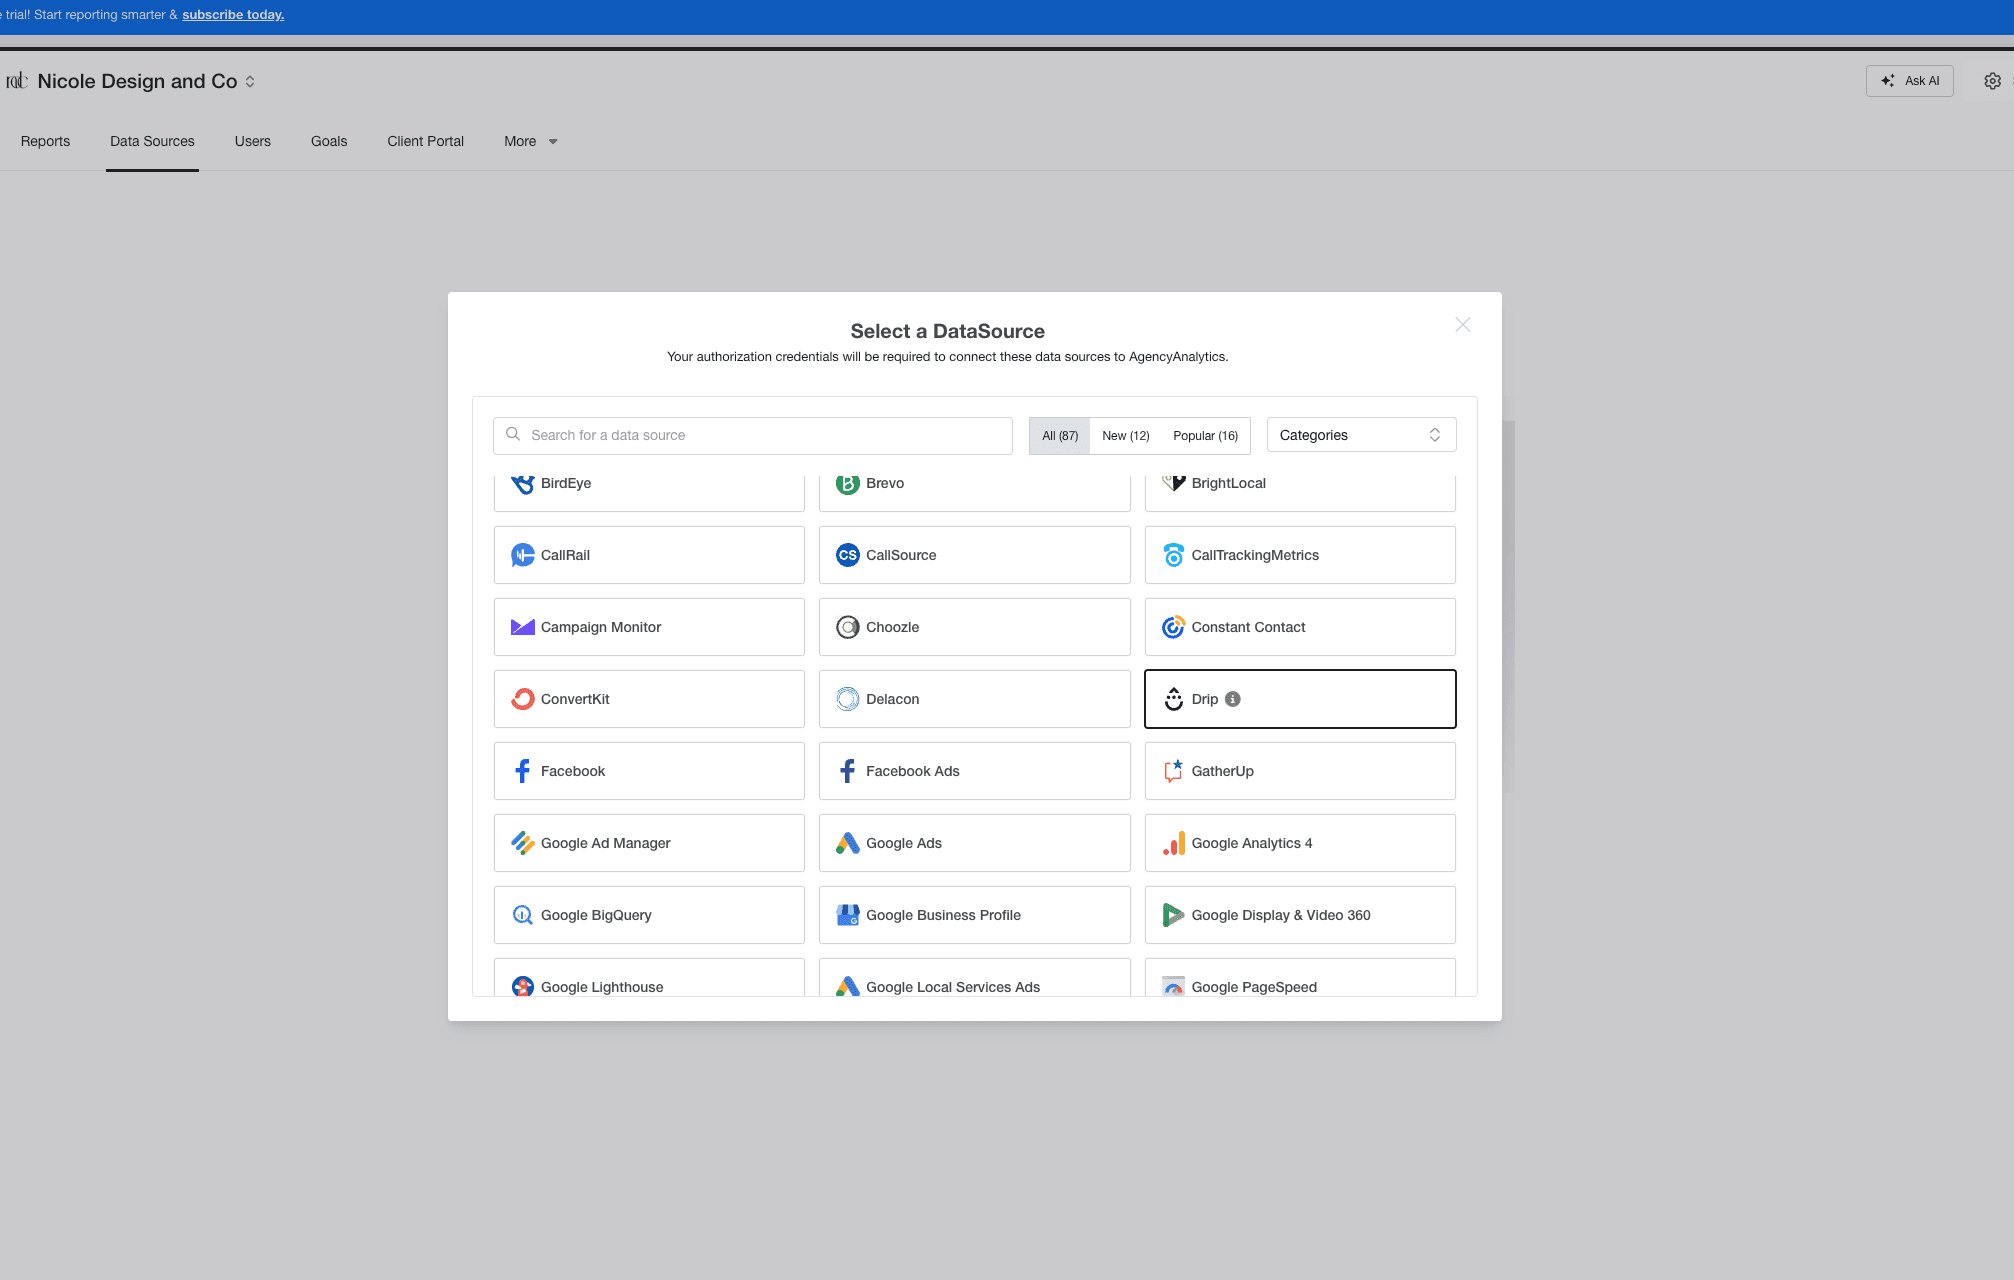This screenshot has width=2014, height=1280.
Task: Click the Google Business Profile label
Action: [x=943, y=915]
